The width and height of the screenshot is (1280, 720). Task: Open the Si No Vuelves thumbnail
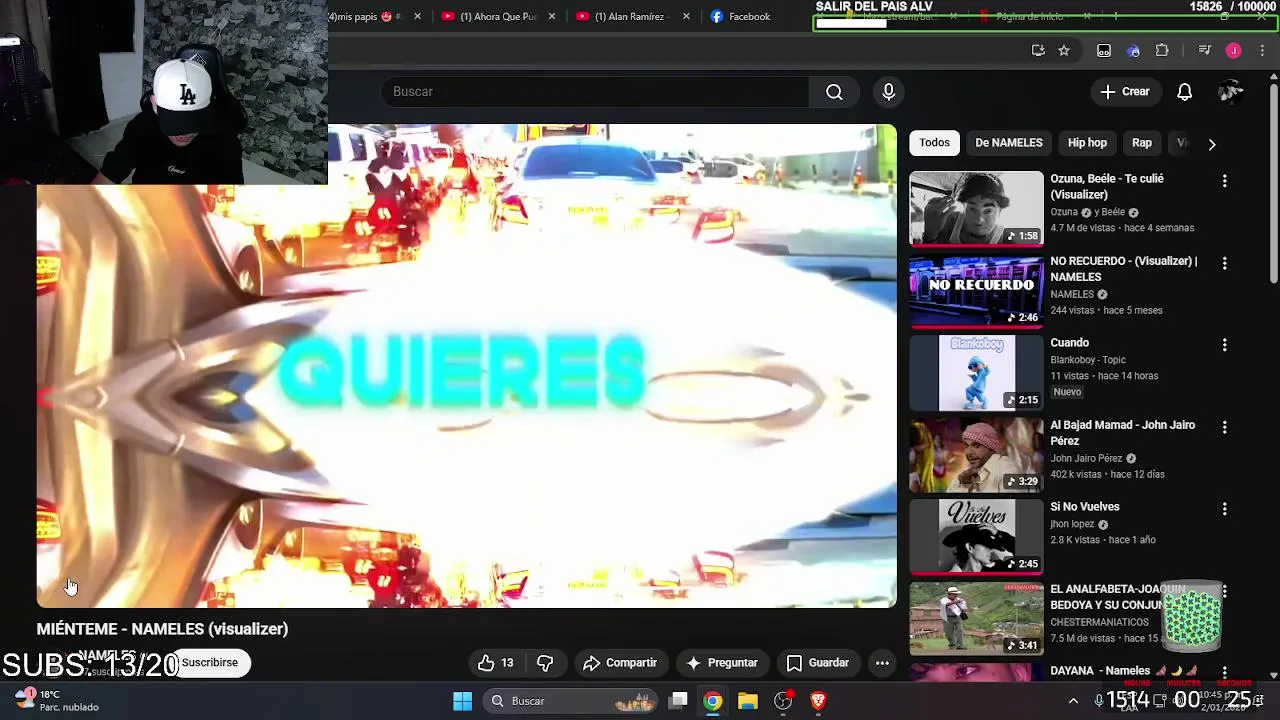(976, 537)
